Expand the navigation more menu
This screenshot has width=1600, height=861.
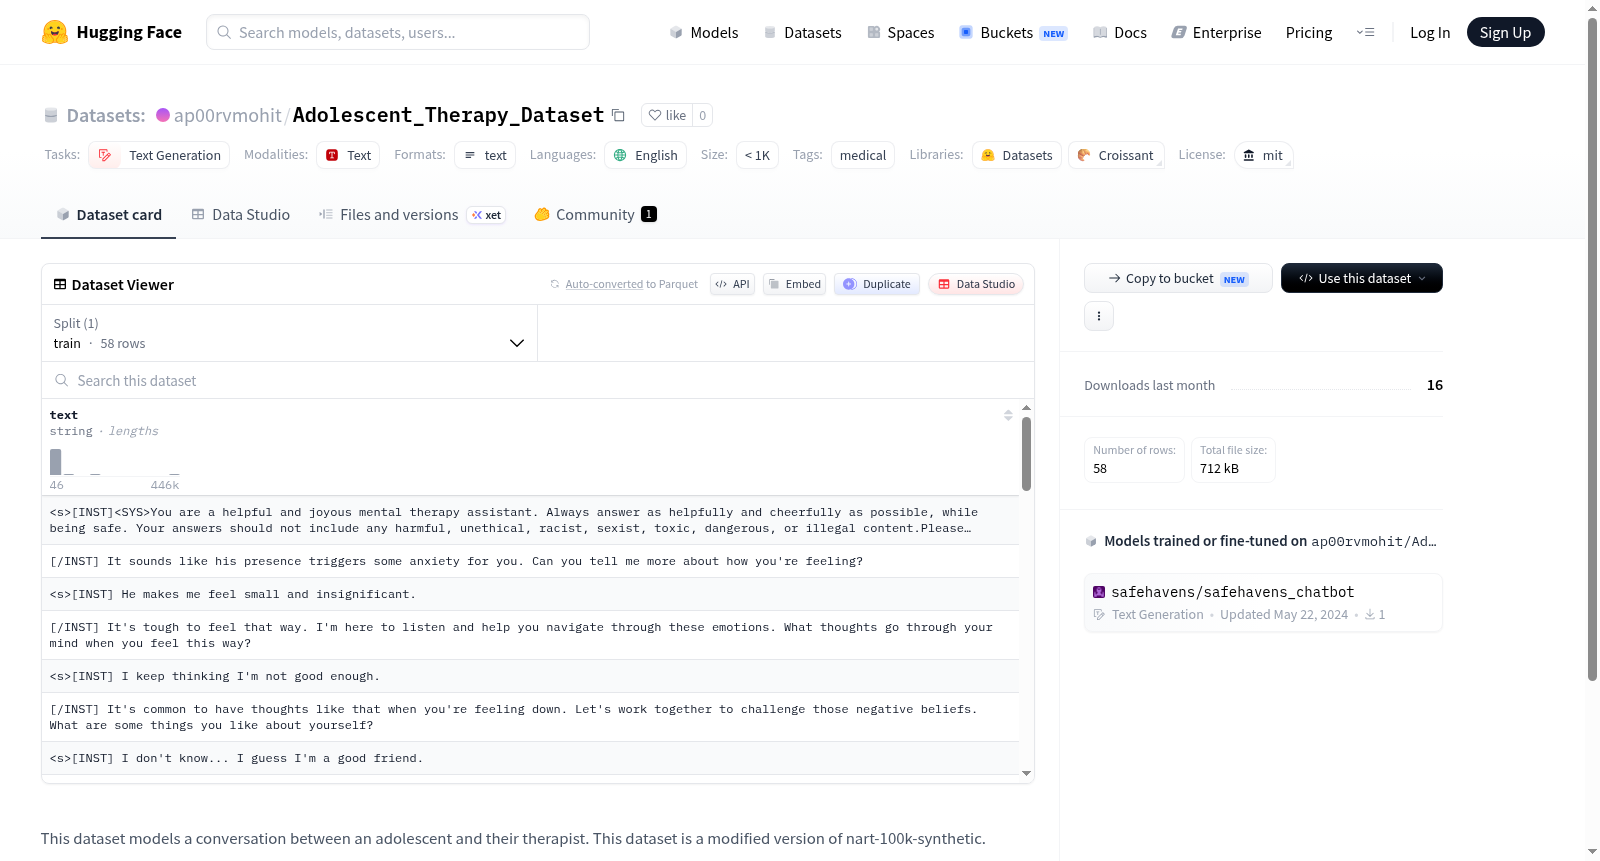[1365, 33]
